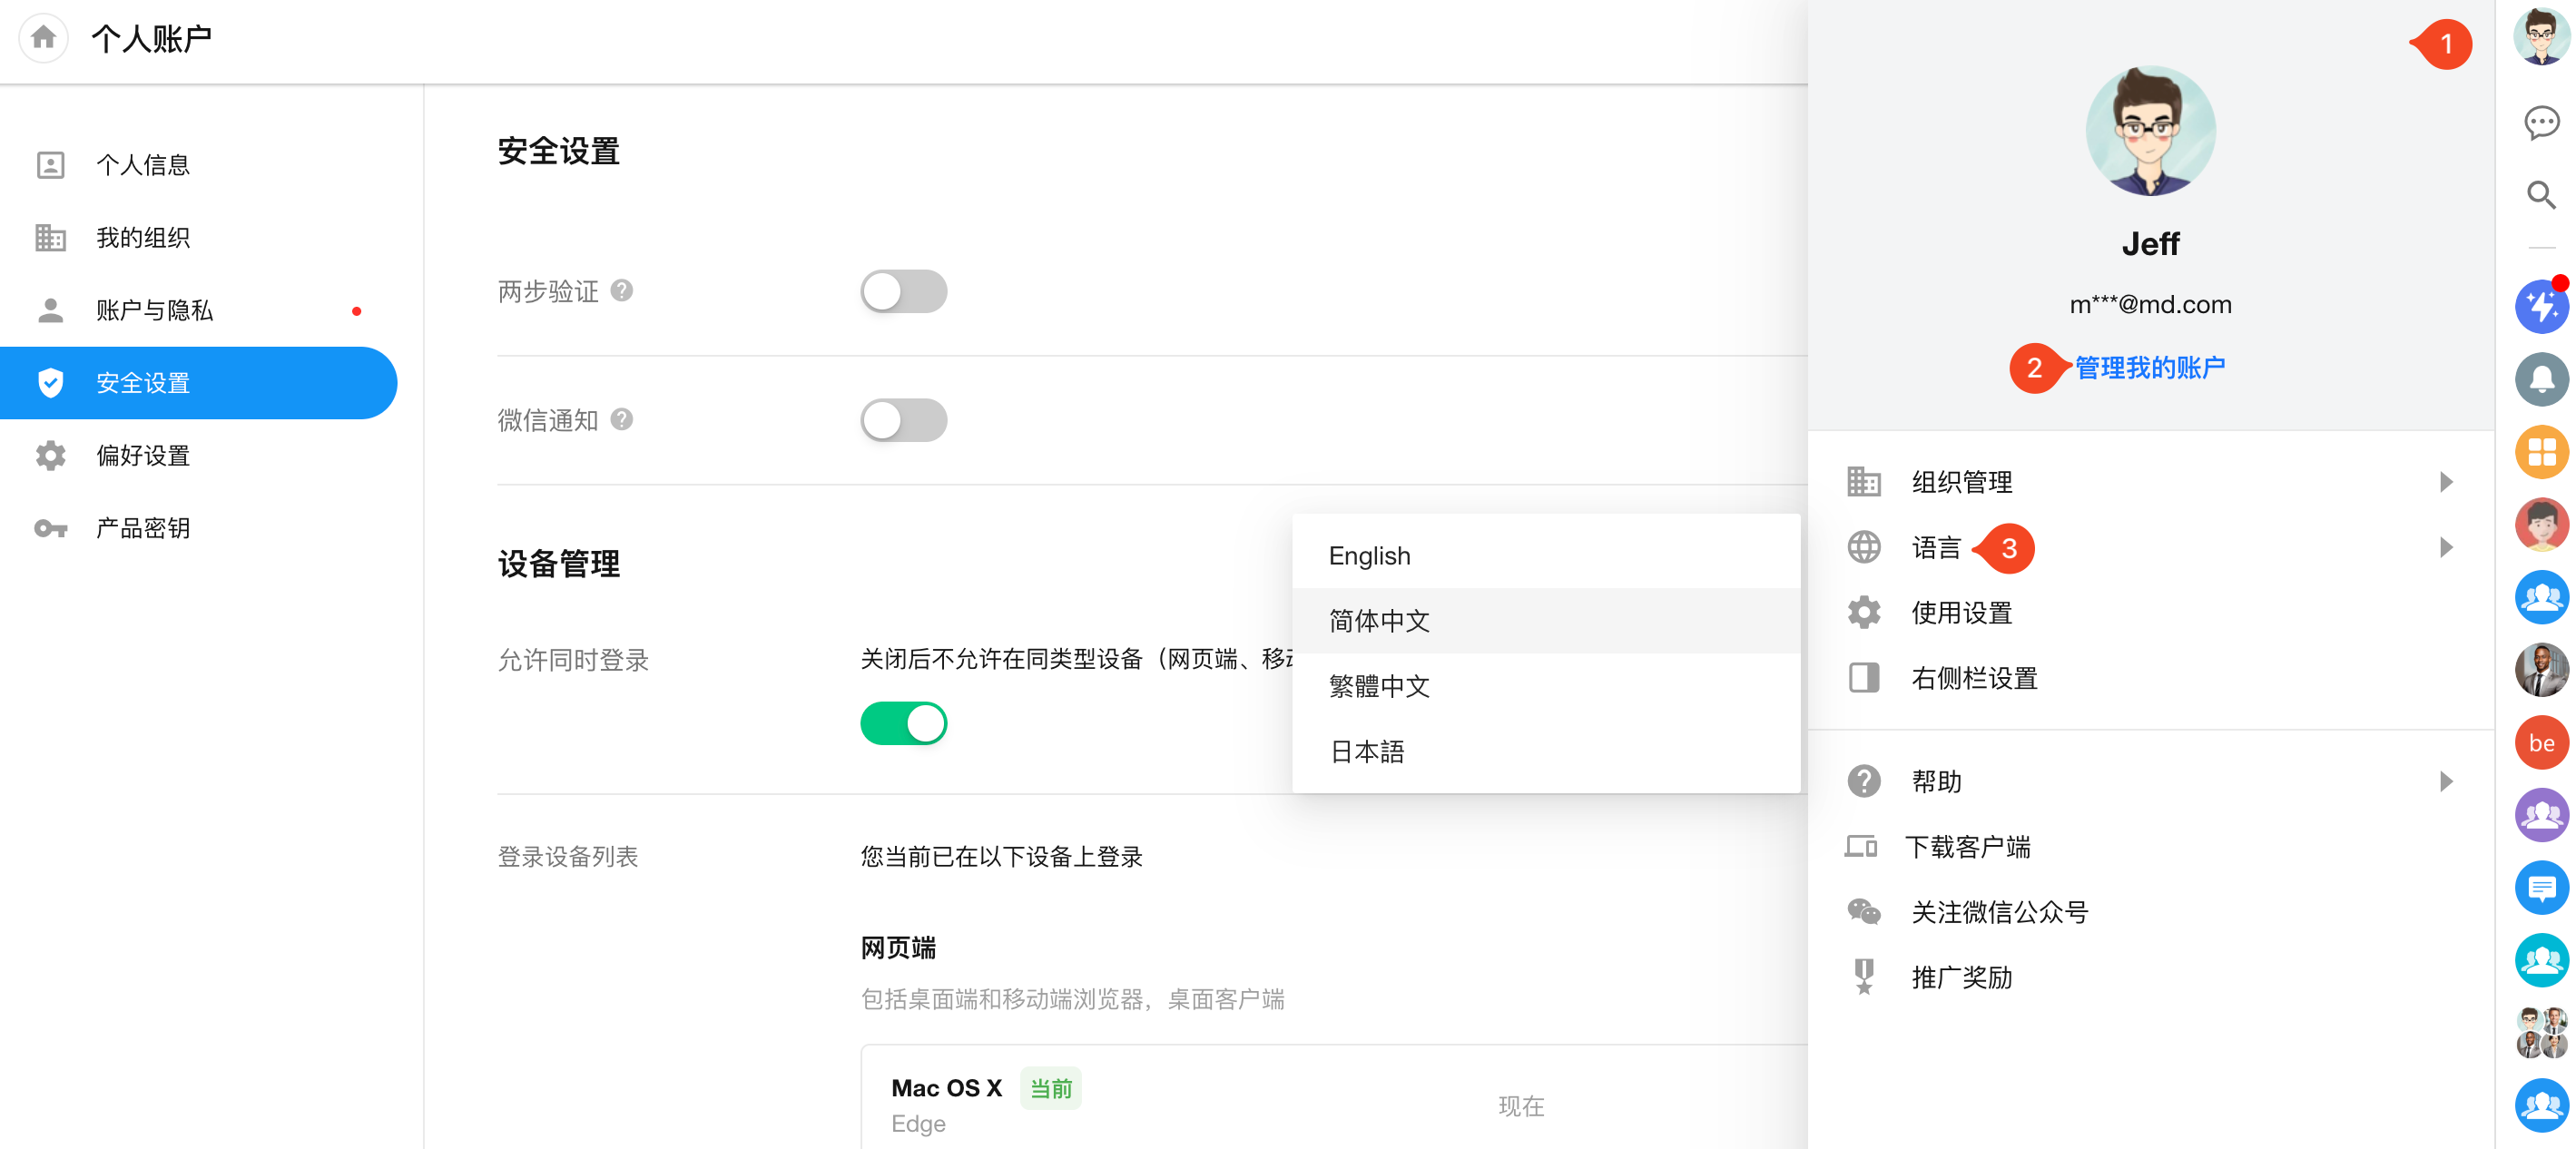The width and height of the screenshot is (2576, 1149).
Task: Click the help icon beside 两步验证
Action: pos(622,290)
